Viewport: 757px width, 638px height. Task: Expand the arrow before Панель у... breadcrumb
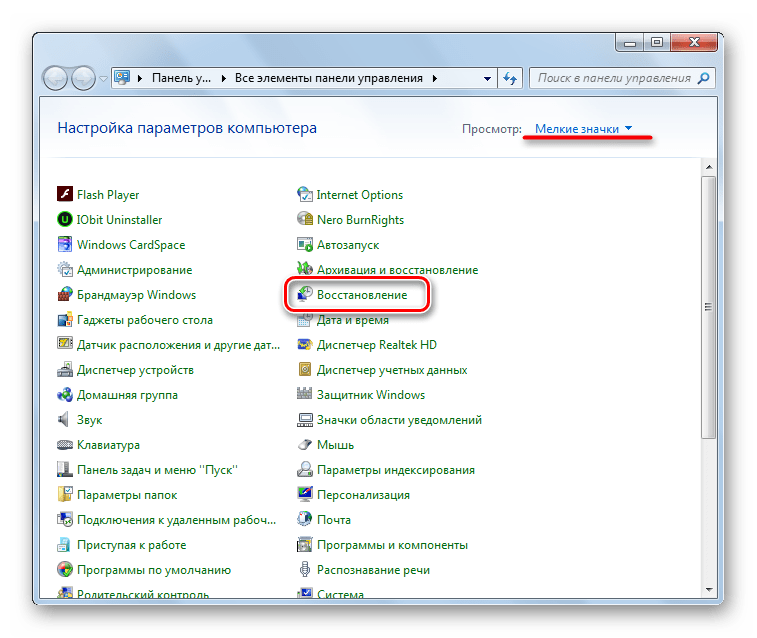(140, 78)
